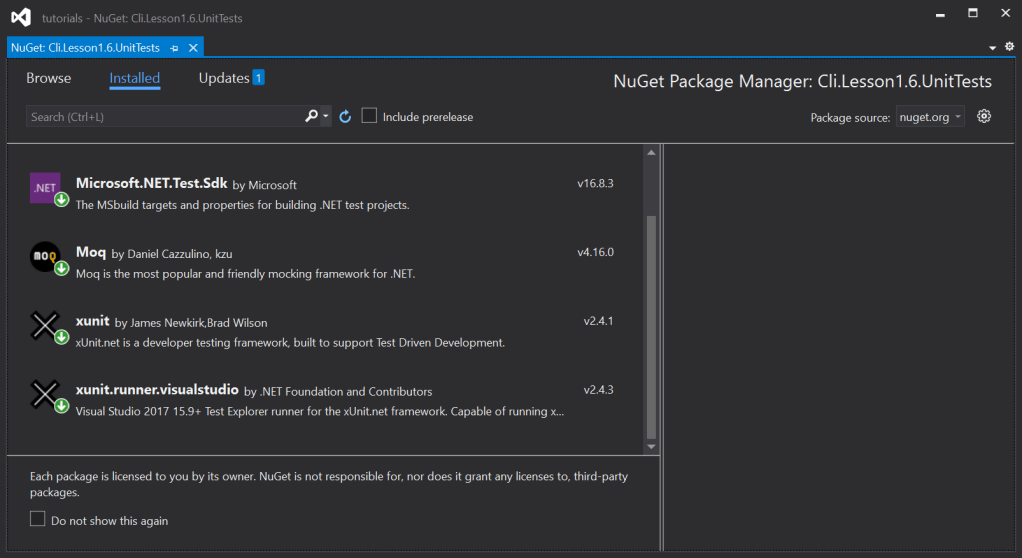Check Do not show this again

[38, 519]
